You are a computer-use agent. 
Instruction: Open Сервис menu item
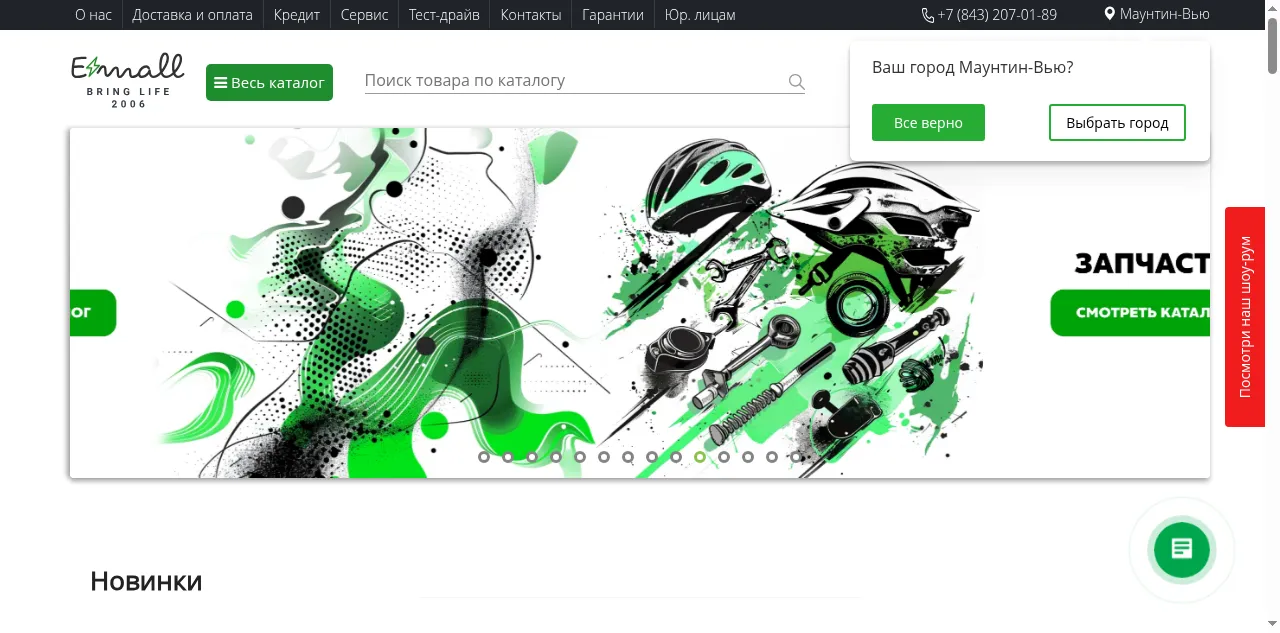click(x=364, y=15)
